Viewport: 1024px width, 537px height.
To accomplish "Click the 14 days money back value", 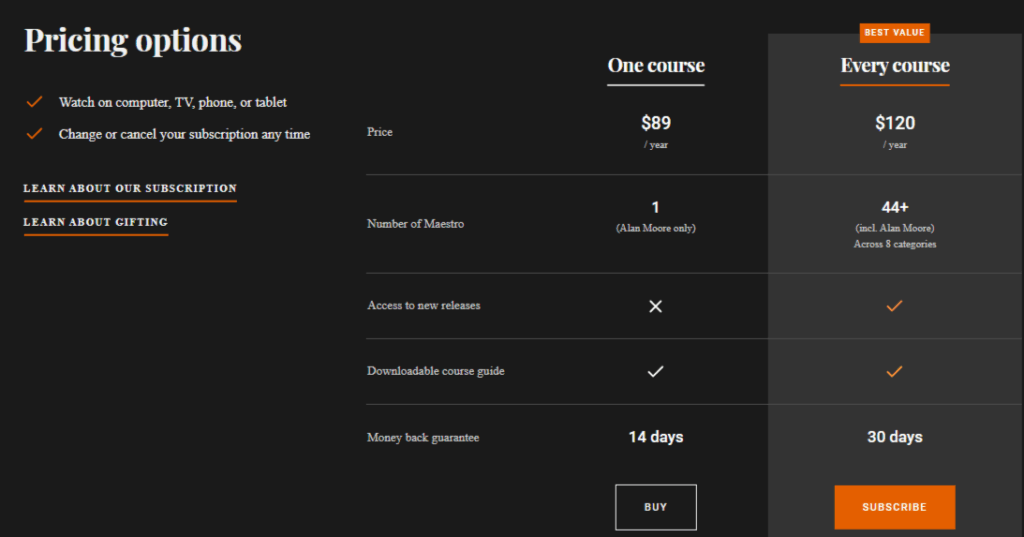I will tap(656, 437).
